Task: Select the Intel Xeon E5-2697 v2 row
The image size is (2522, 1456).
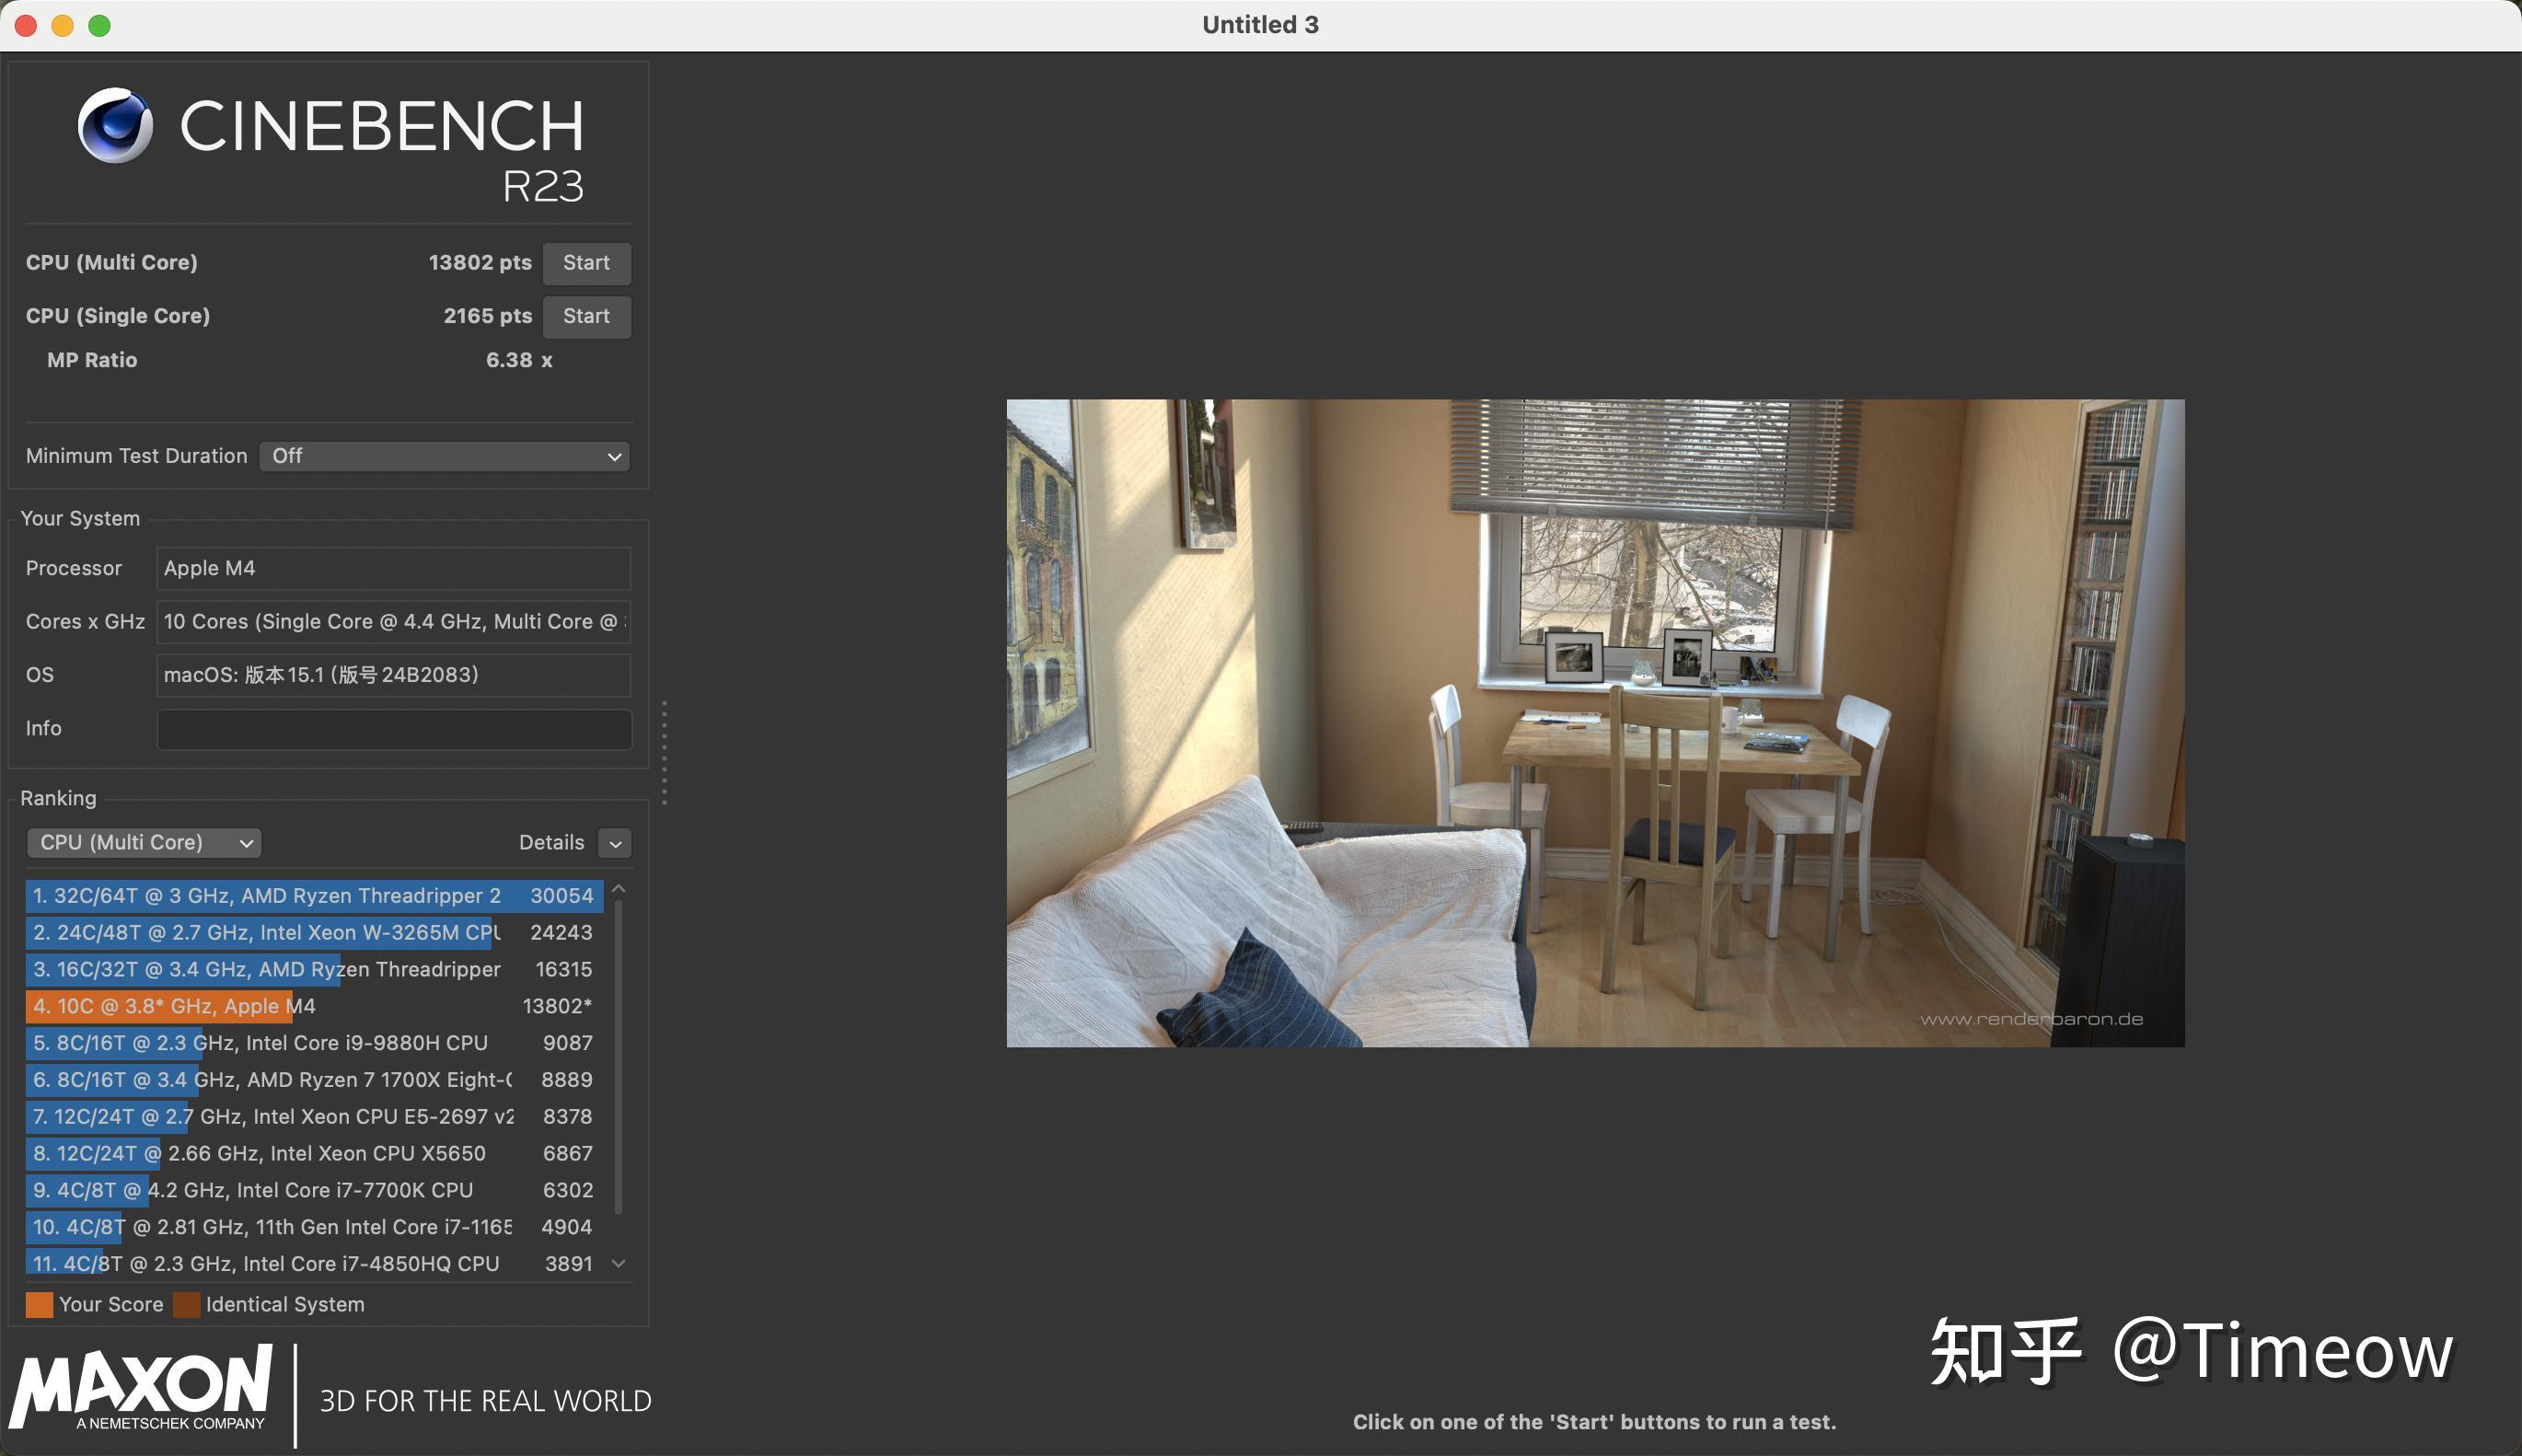Action: [315, 1116]
